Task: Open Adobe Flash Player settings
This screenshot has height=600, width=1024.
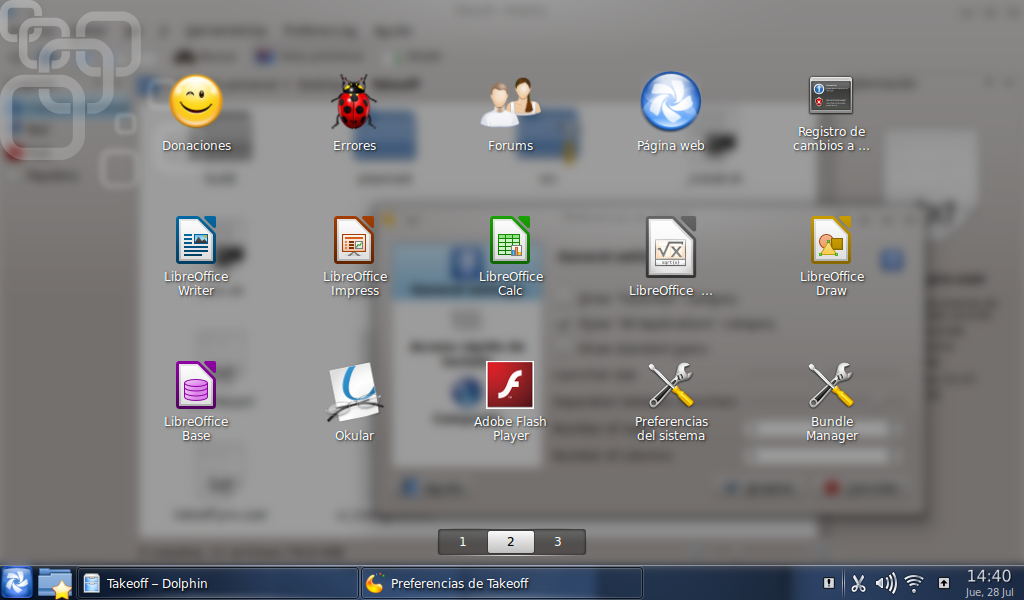Action: (x=510, y=385)
